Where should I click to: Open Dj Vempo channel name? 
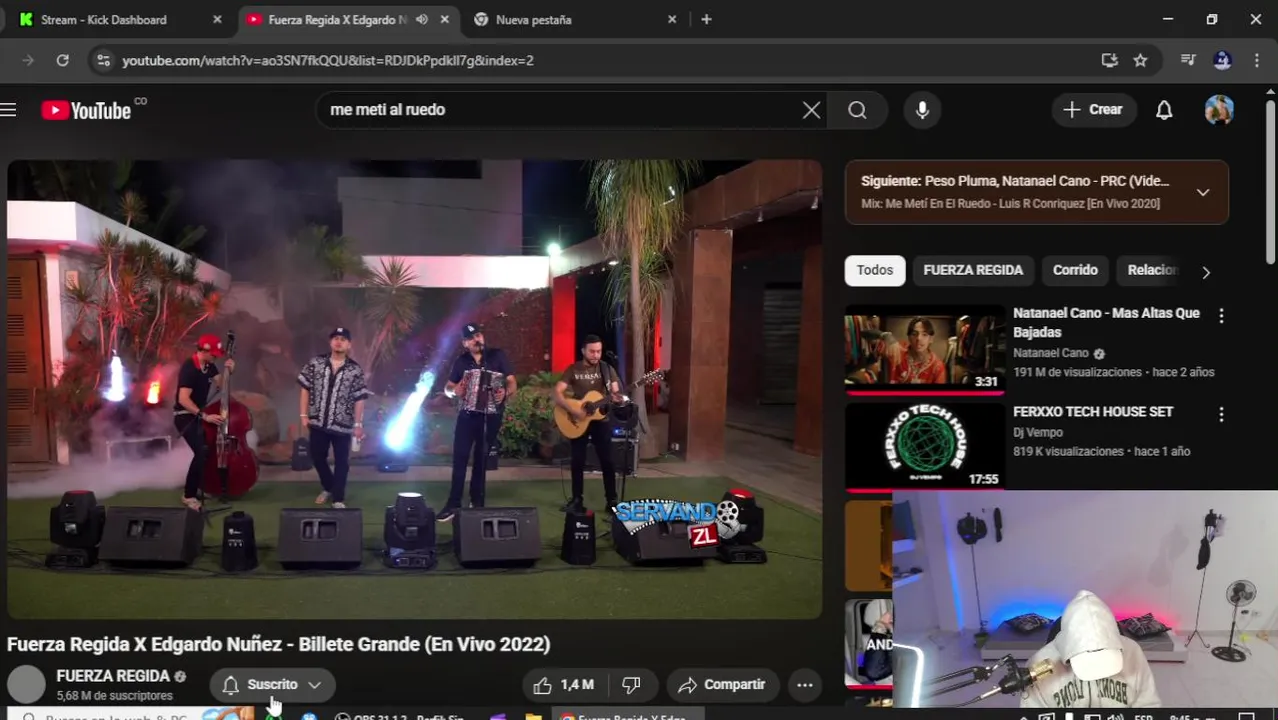[1038, 432]
